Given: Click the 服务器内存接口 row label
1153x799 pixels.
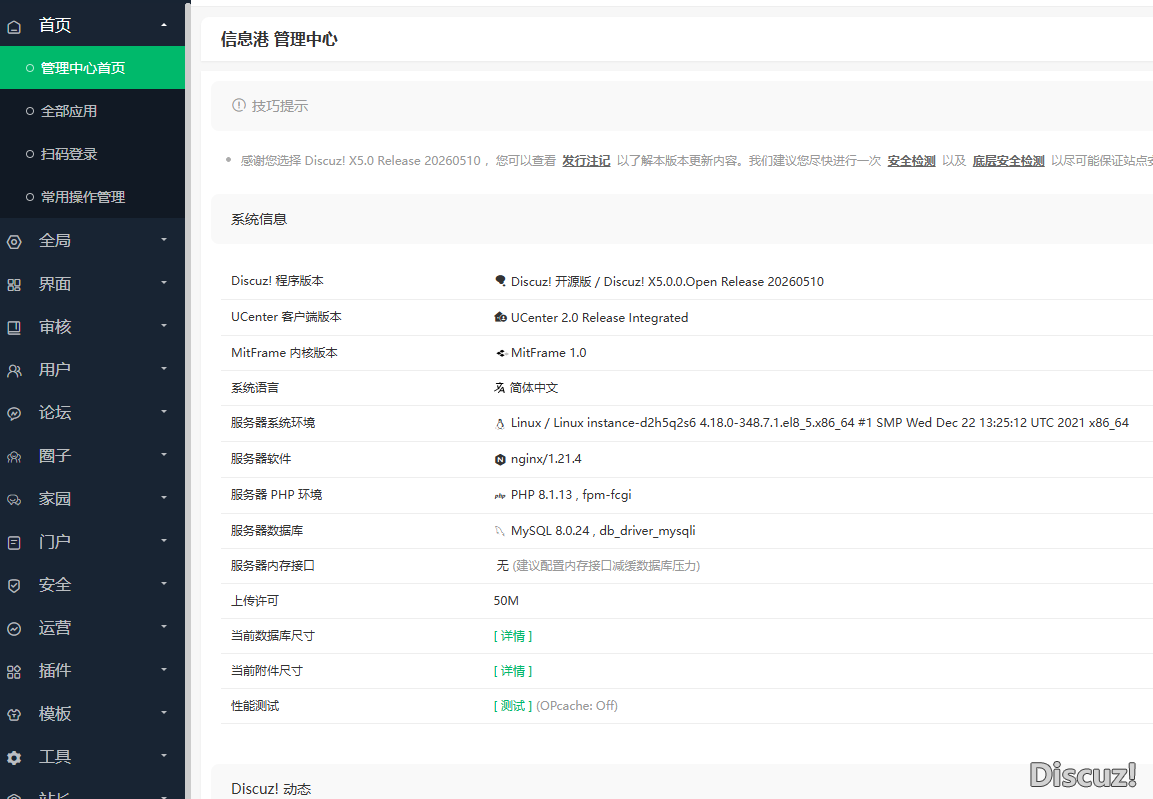Looking at the screenshot, I should point(272,565).
